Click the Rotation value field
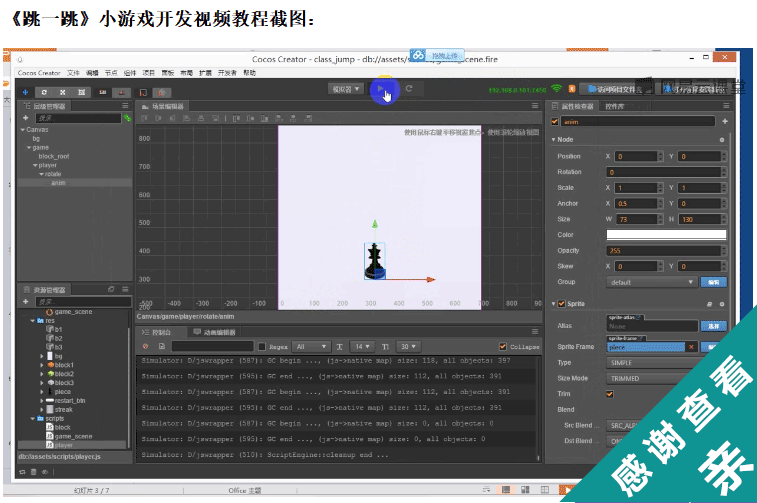The height and width of the screenshot is (503, 757). [666, 172]
